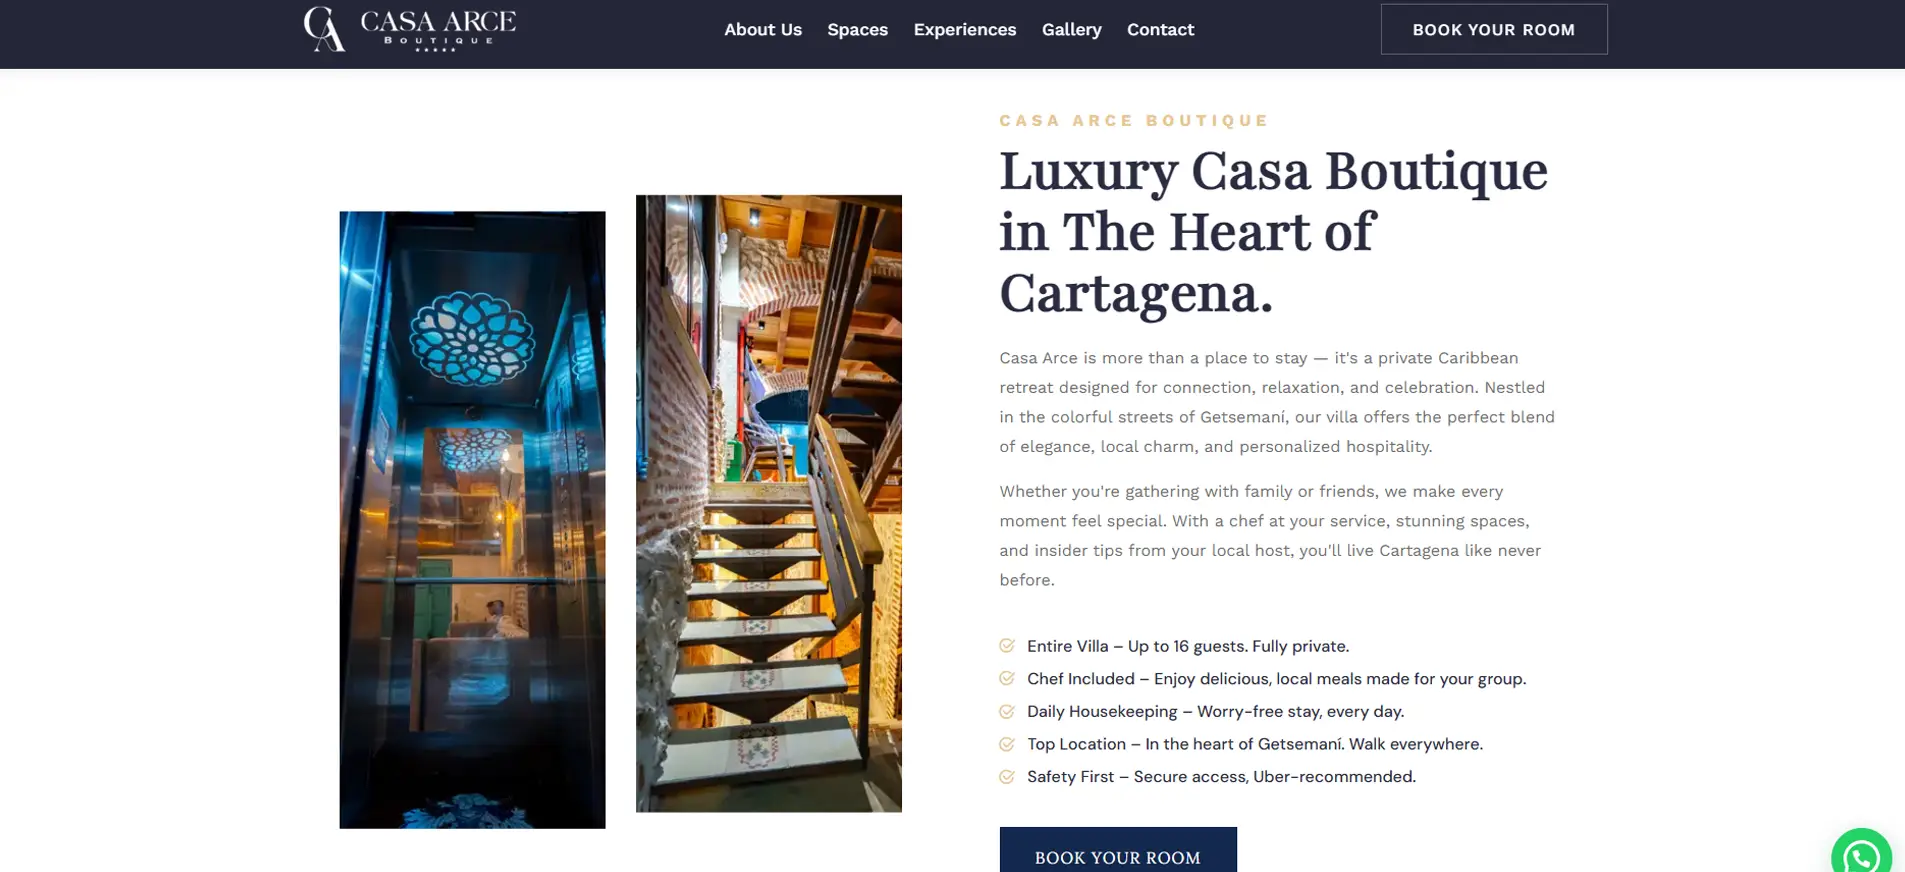Open Experiences in the navigation
Screen dimensions: 1905x872
(965, 30)
